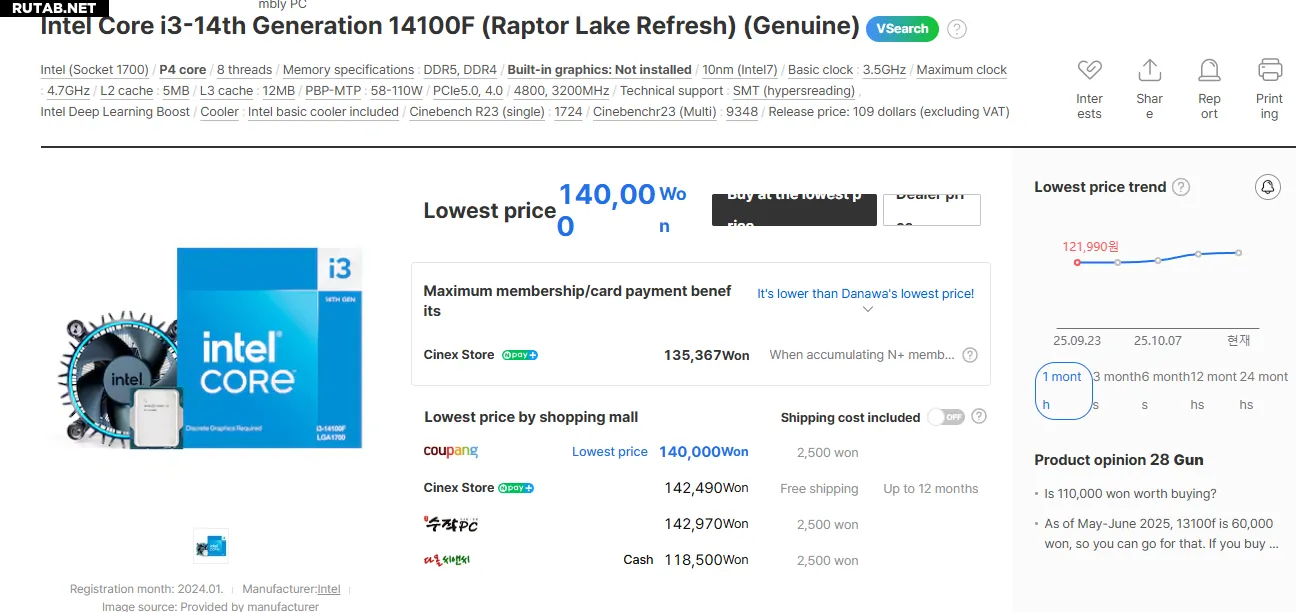Select the 1 month trend tab
1296x612 pixels.
click(1061, 390)
